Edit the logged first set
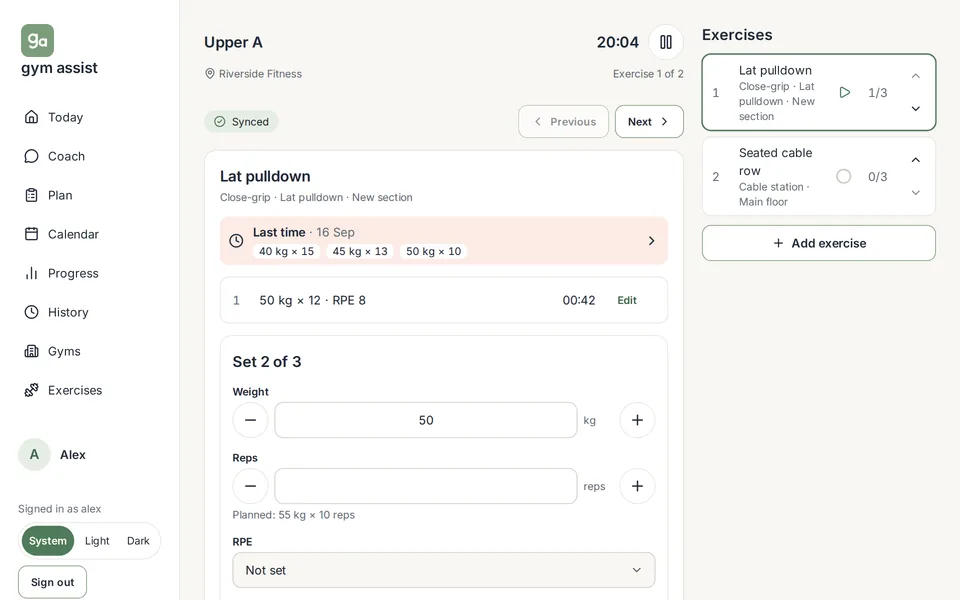 tap(627, 300)
